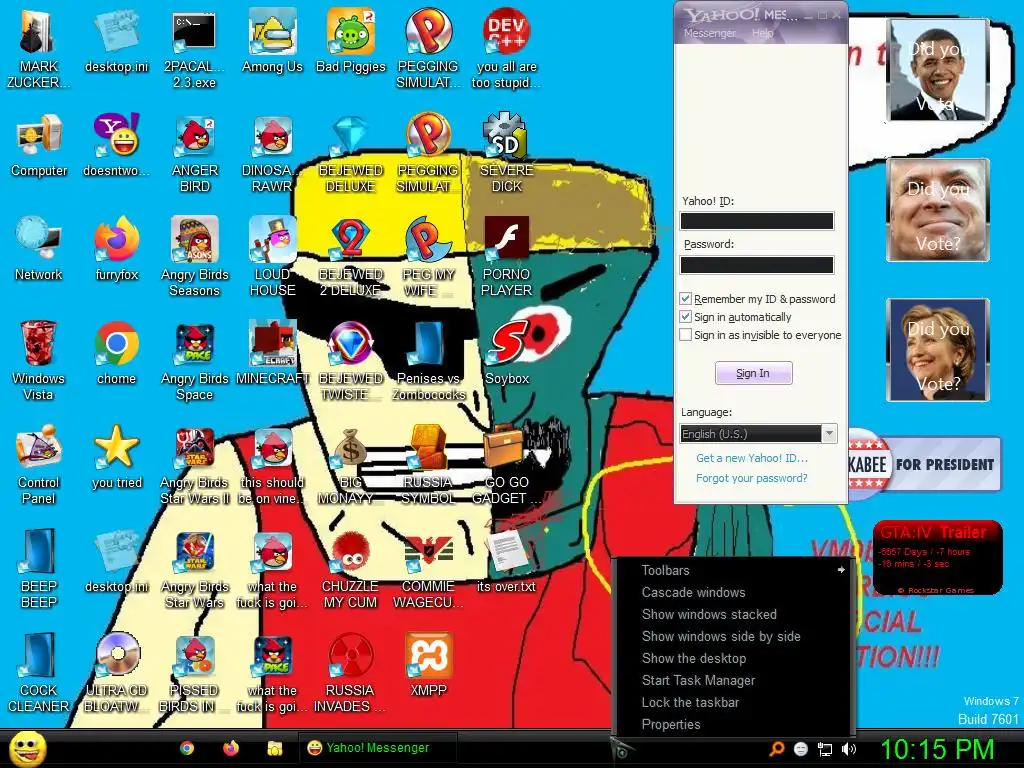Select Show windows side by side
1024x768 pixels.
[x=721, y=637]
